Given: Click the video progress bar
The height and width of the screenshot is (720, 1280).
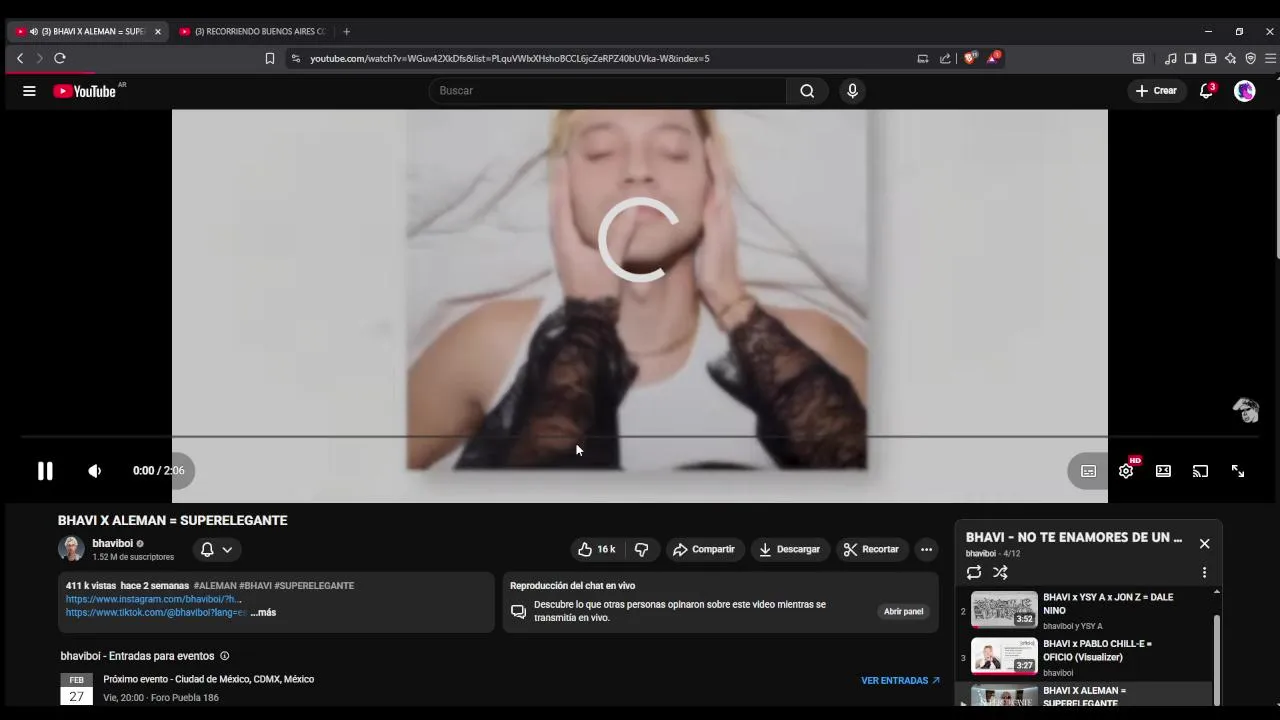Looking at the screenshot, I should 640,437.
